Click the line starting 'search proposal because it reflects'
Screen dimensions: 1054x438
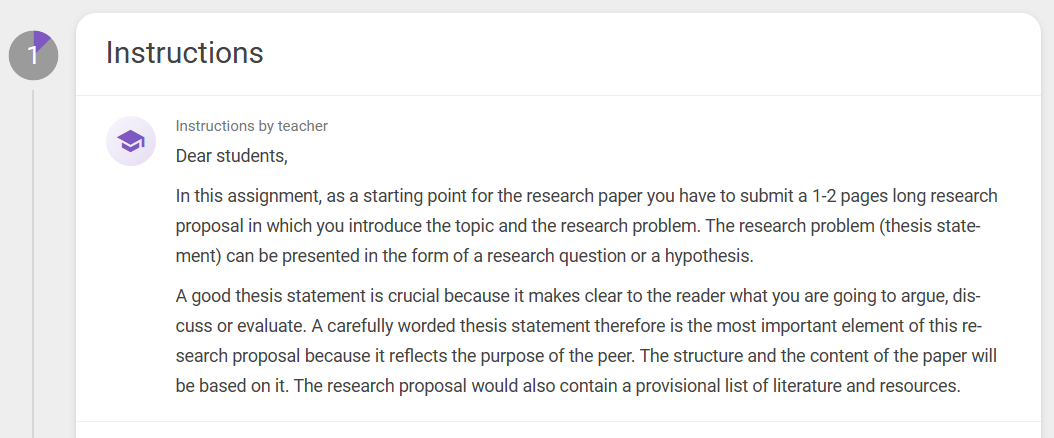tap(586, 356)
